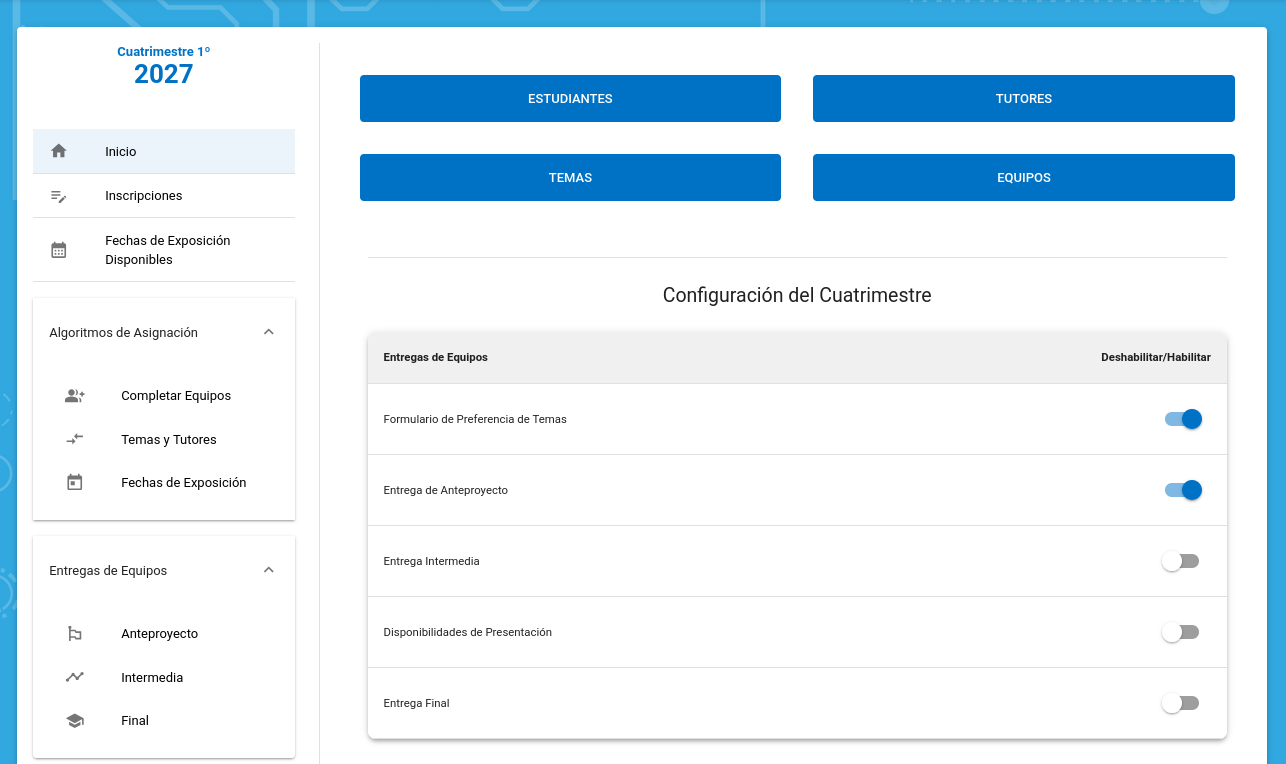Screen dimensions: 1286x764
Task: Click the calendar icon for Fechas de Exposición Disponibles
Action: click(59, 250)
